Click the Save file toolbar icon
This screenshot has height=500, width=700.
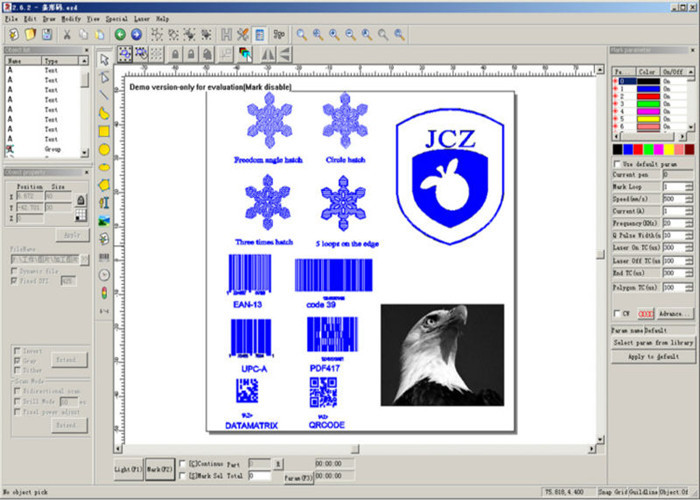tap(47, 34)
